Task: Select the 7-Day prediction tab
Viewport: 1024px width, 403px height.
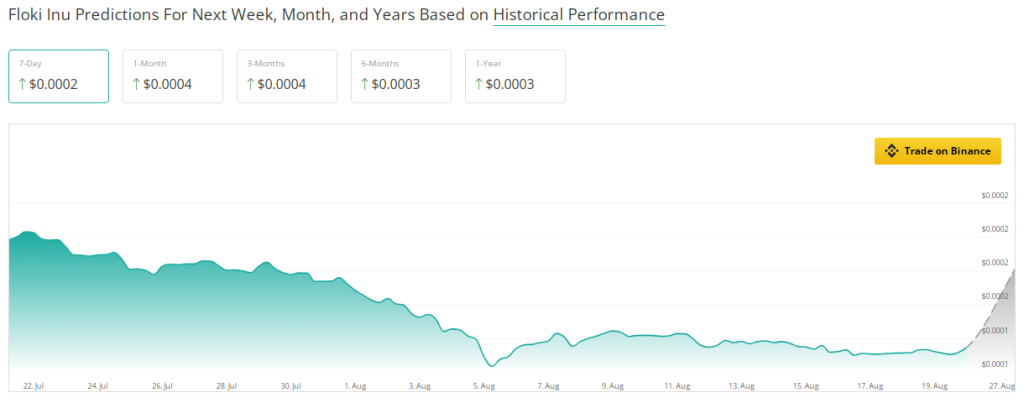Action: (x=58, y=76)
